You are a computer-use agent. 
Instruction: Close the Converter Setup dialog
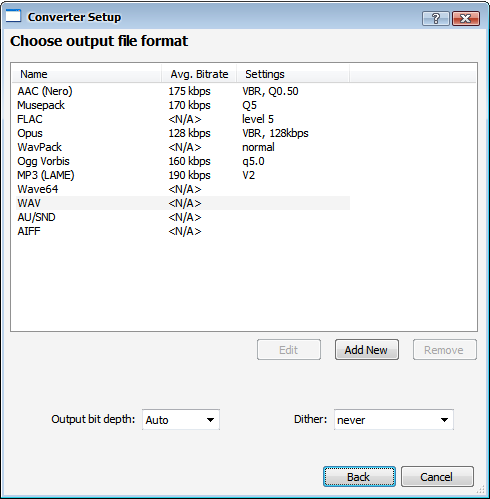tap(466, 18)
